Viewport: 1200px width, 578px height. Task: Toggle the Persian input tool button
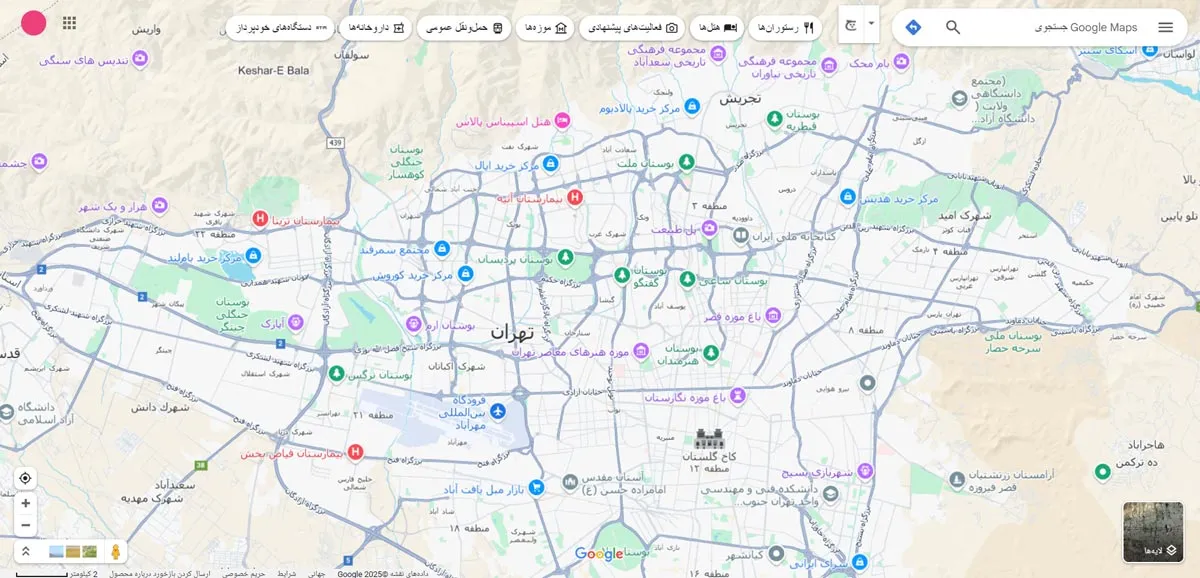click(852, 25)
